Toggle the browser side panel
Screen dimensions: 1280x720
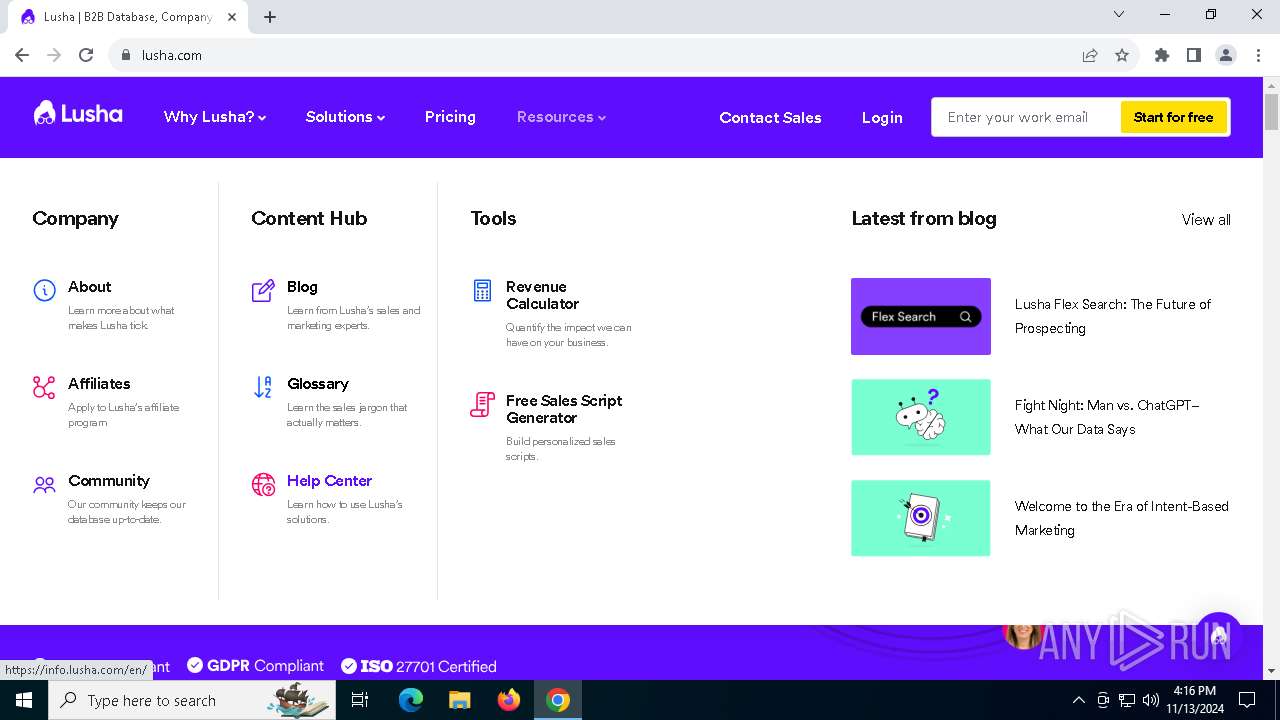1194,55
